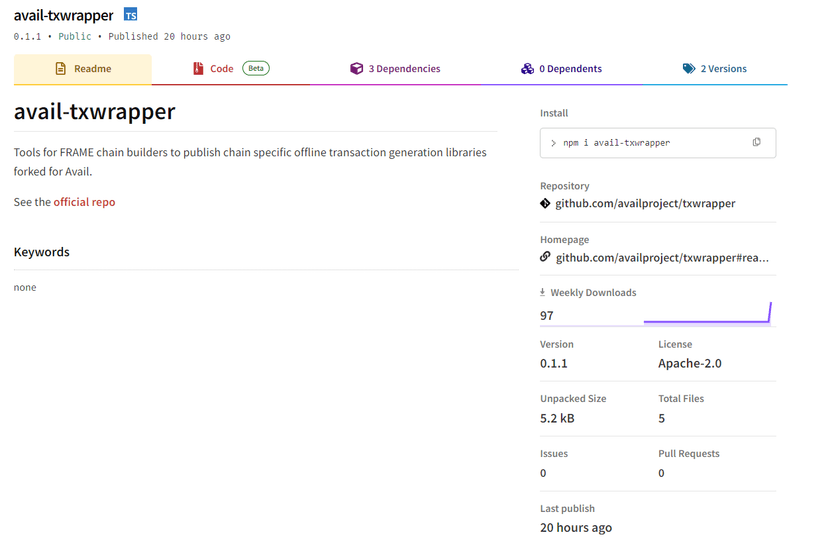Click the TypeScript TS badge icon

(130, 14)
